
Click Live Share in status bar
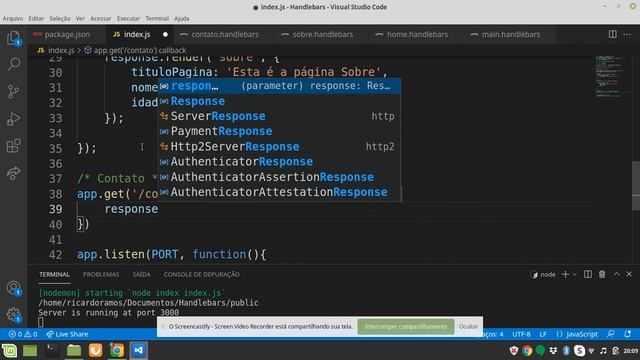67,334
